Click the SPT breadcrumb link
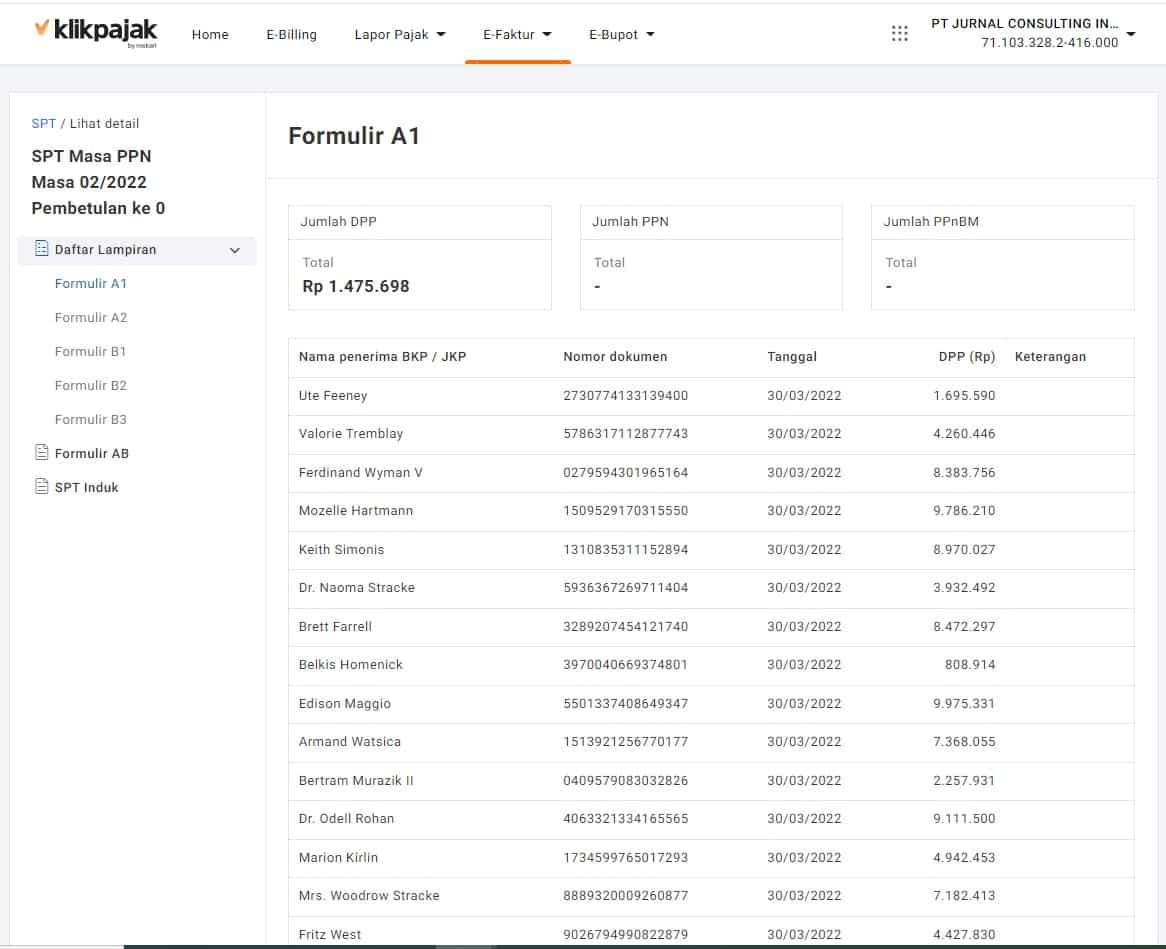 click(43, 124)
